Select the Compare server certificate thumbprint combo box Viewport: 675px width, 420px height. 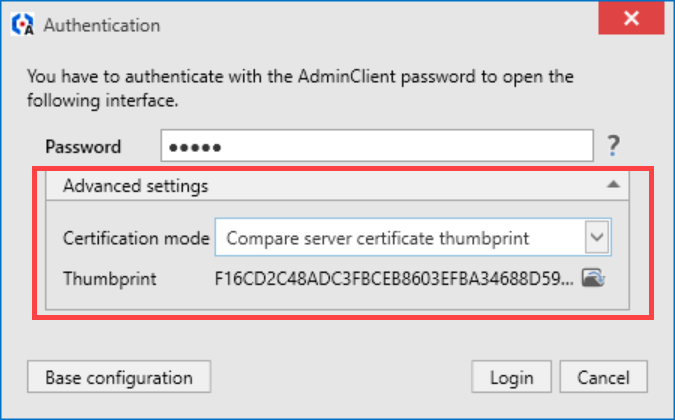tap(413, 237)
